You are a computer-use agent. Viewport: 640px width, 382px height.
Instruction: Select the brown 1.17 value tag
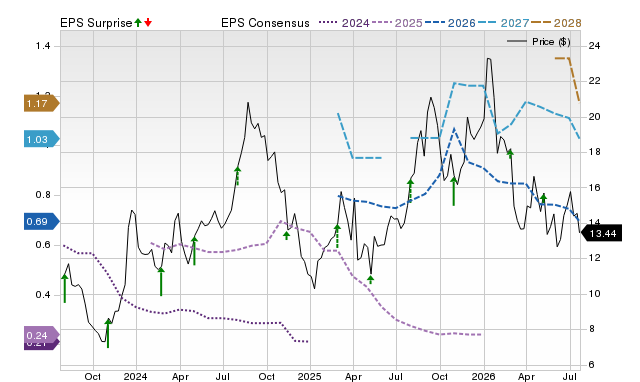(x=41, y=104)
